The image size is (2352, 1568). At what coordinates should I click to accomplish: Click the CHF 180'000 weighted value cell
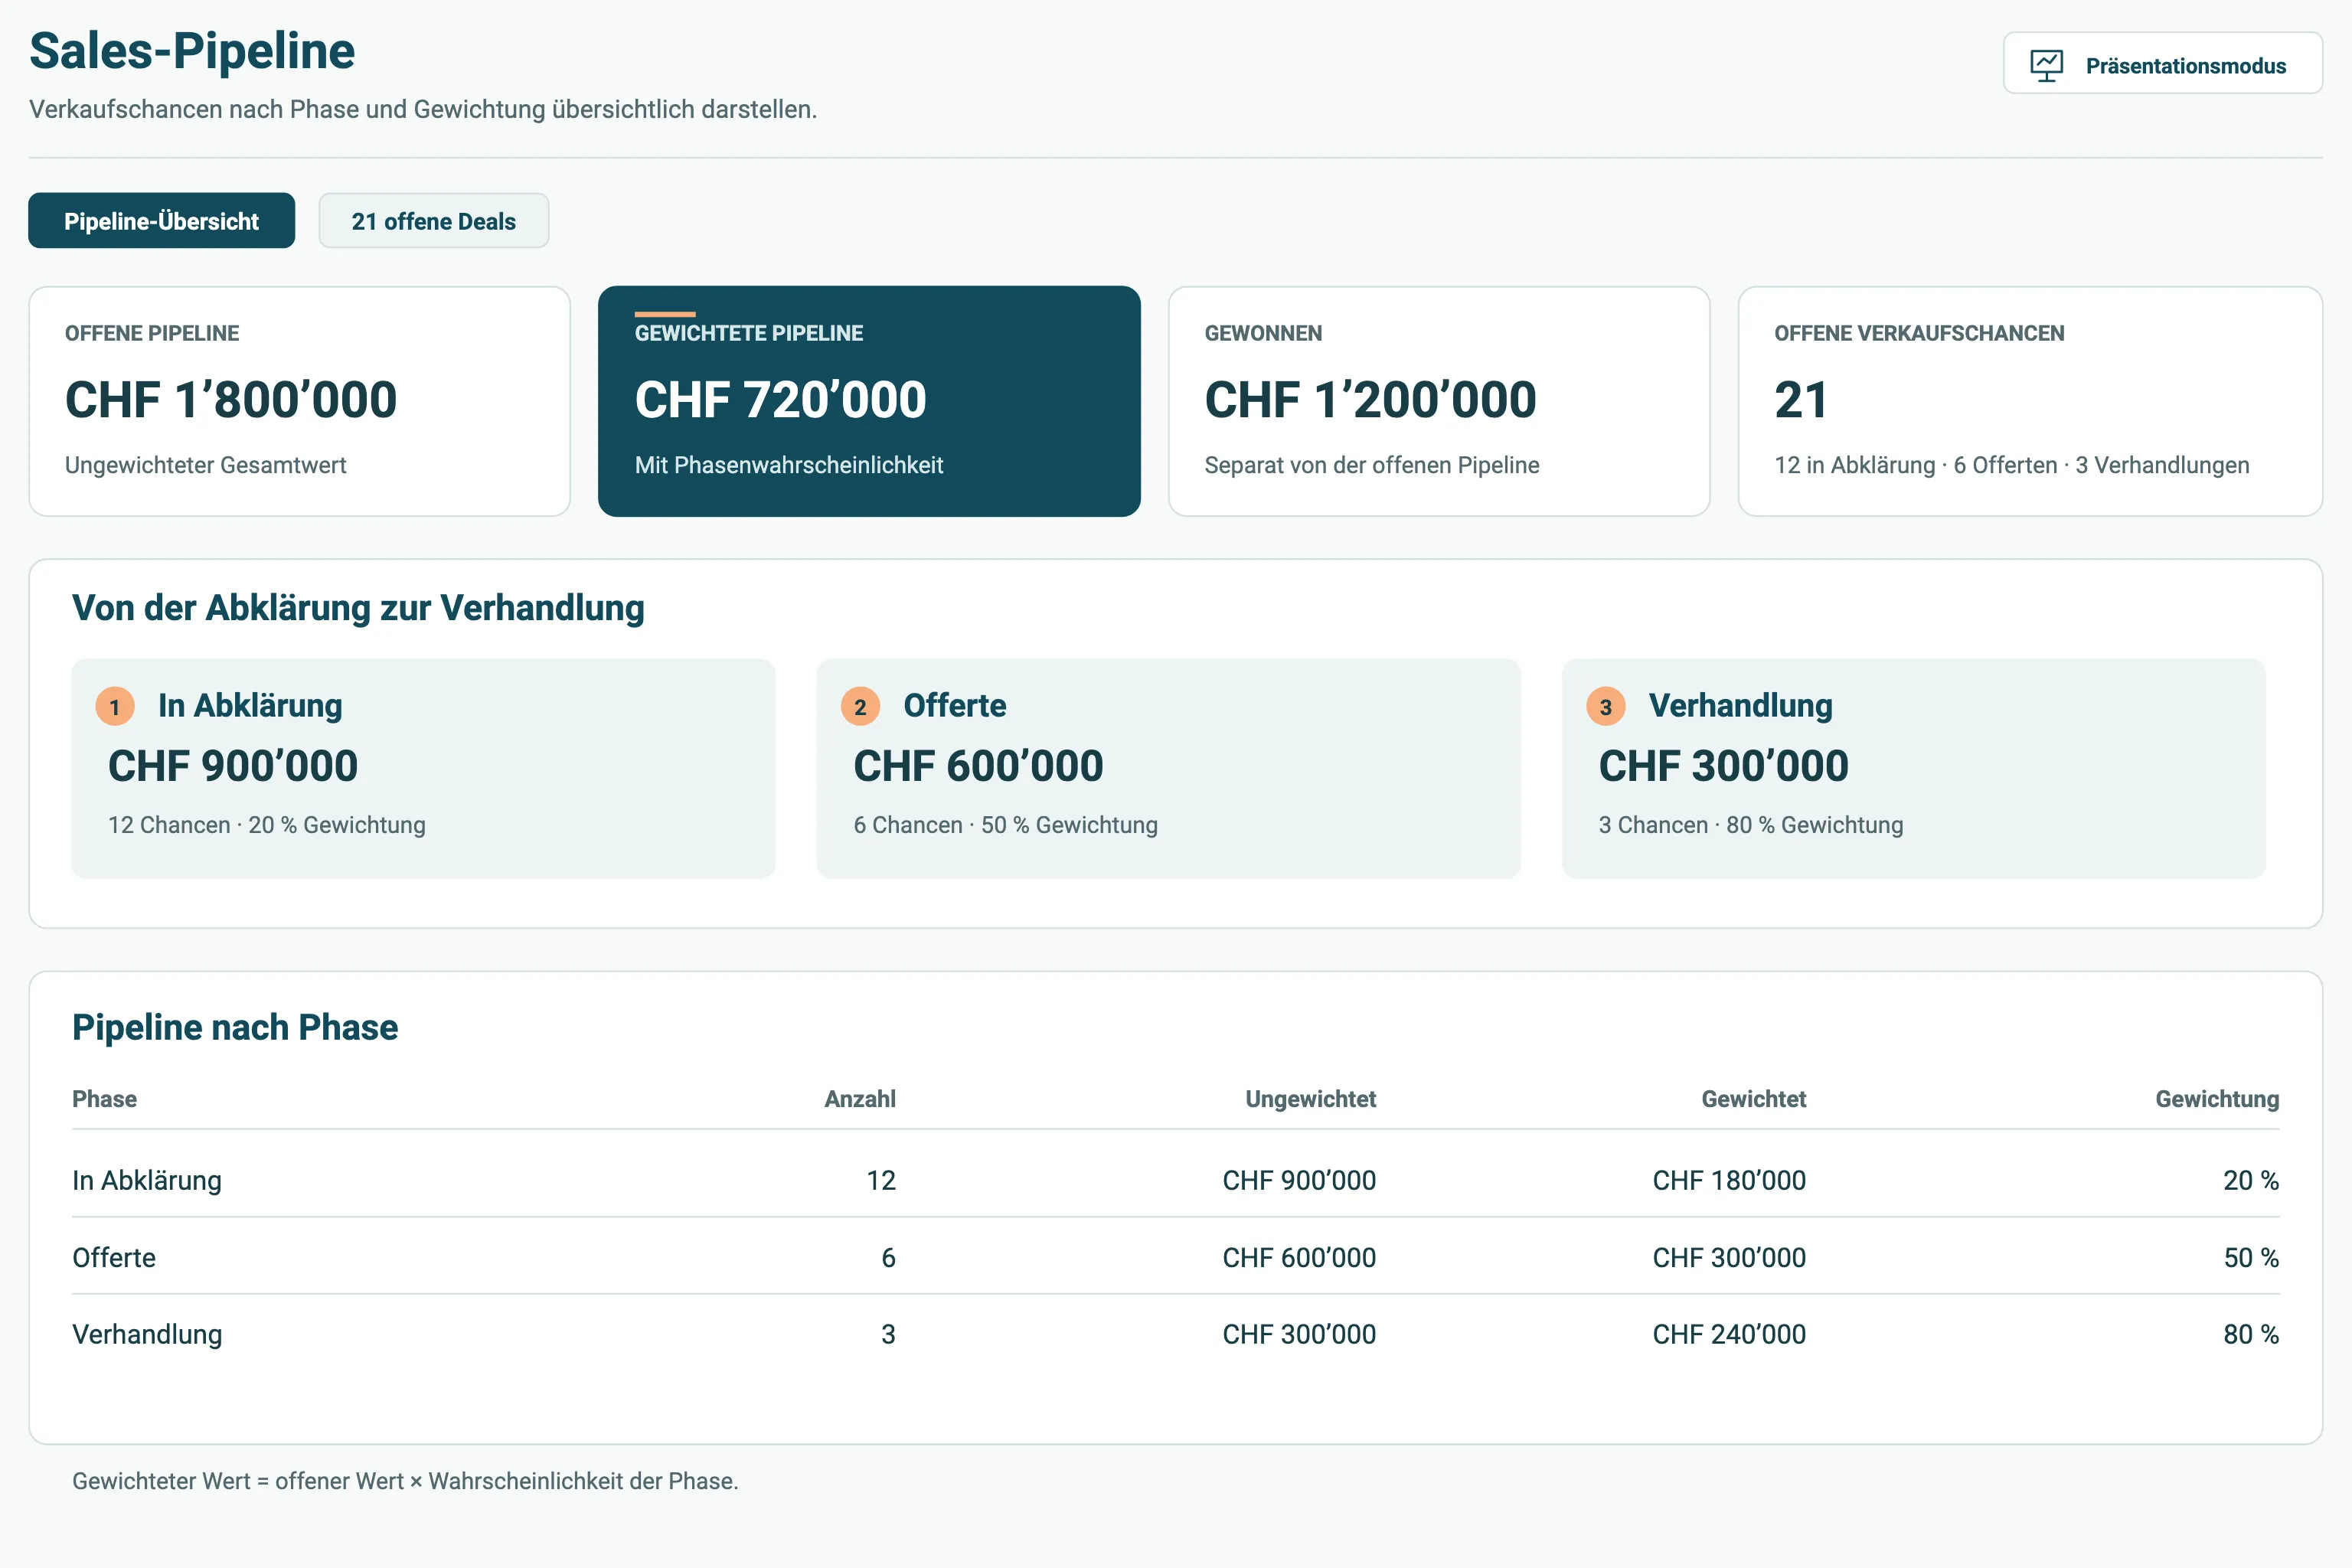[x=1729, y=1180]
